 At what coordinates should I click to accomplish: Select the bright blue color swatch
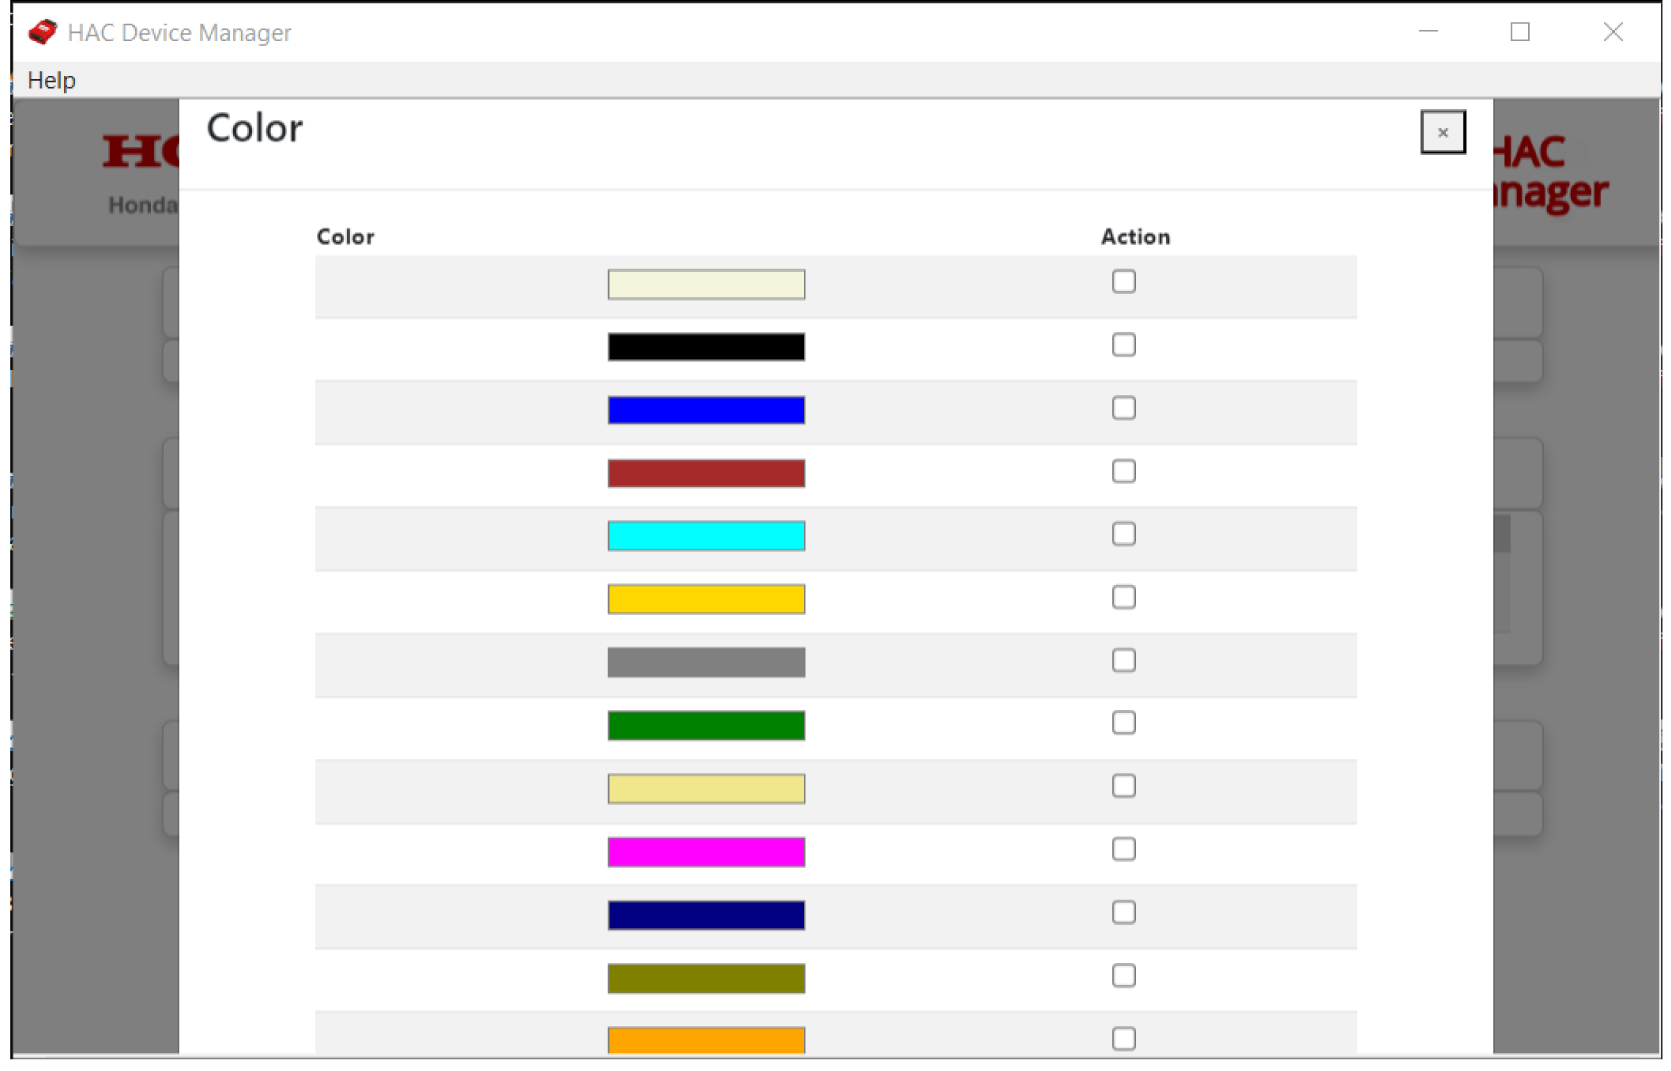coord(706,410)
